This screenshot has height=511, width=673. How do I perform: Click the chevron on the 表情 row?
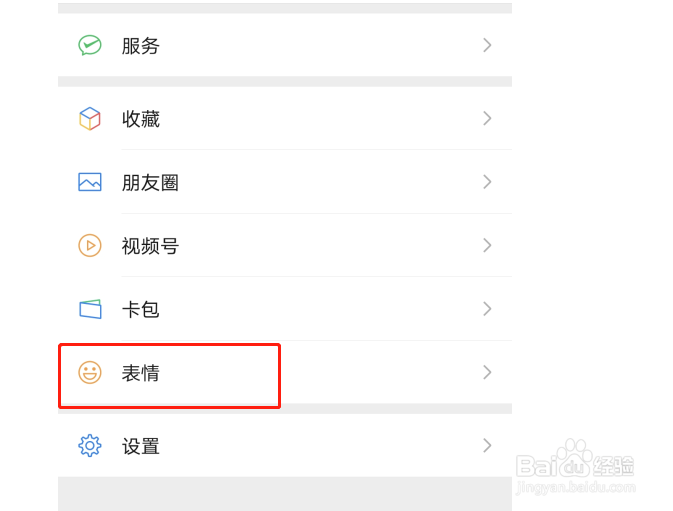487,372
